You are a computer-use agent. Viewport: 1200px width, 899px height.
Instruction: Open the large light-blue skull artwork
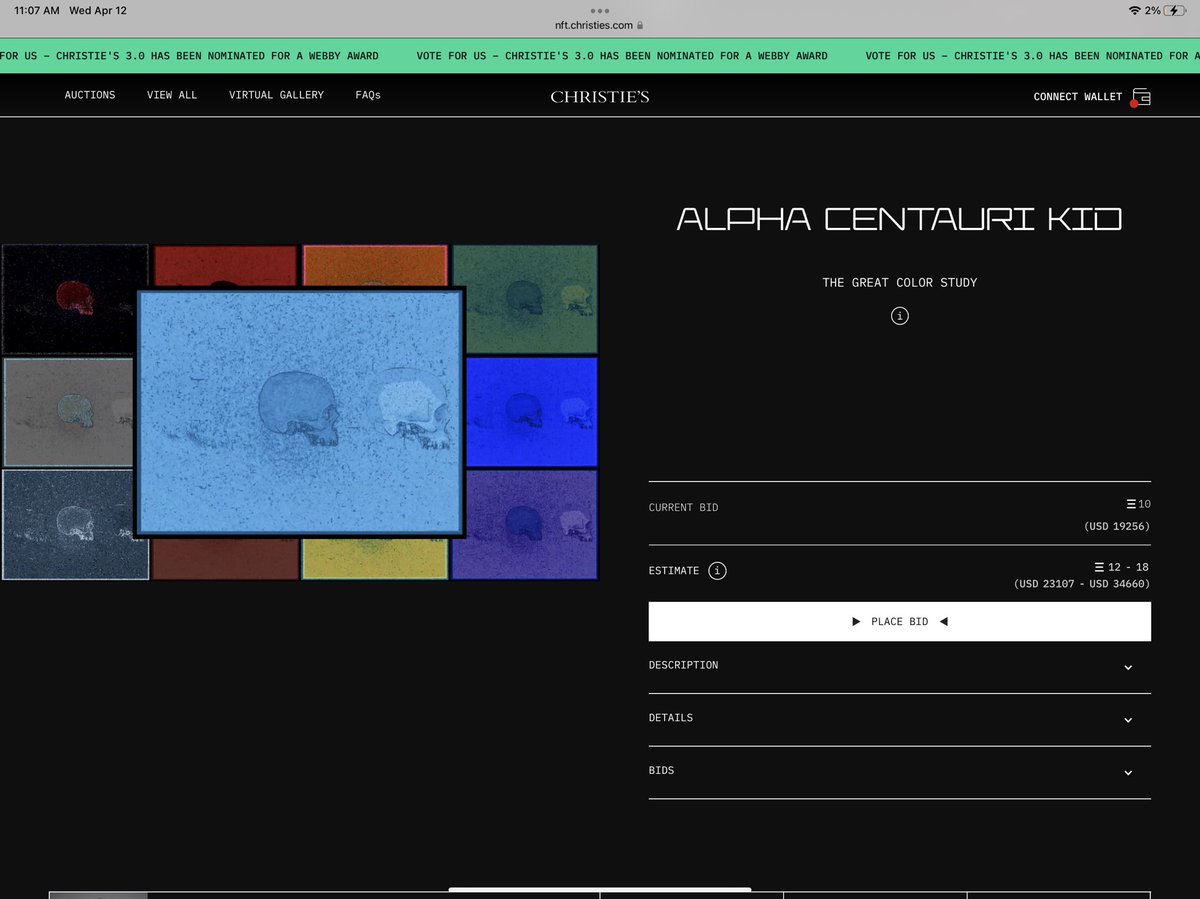299,412
